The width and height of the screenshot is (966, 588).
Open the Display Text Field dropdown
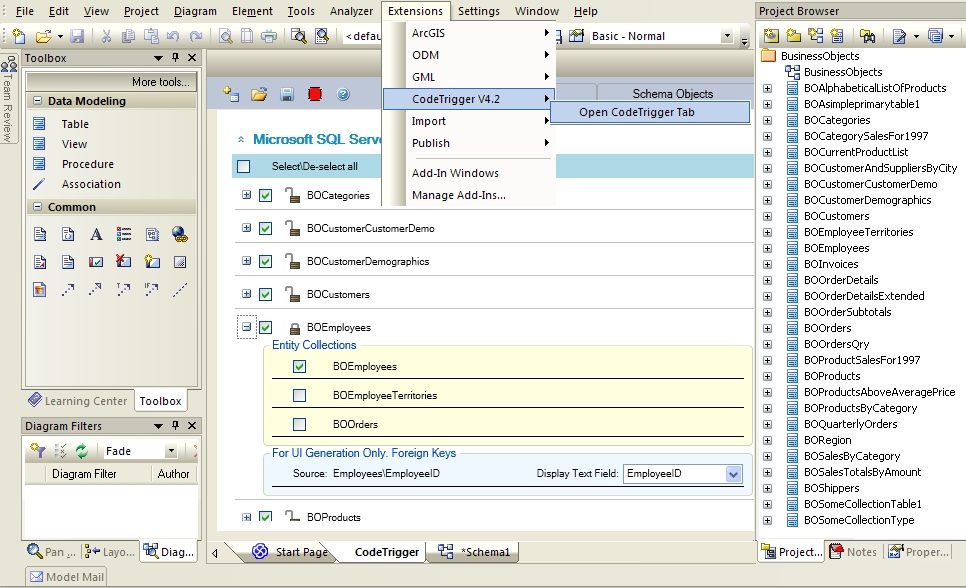pyautogui.click(x=733, y=474)
